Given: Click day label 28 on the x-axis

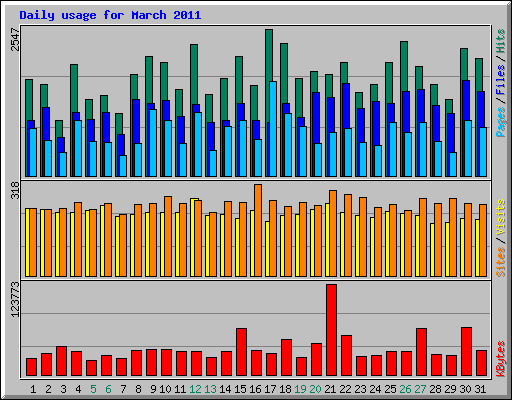Looking at the screenshot, I should pyautogui.click(x=435, y=389).
